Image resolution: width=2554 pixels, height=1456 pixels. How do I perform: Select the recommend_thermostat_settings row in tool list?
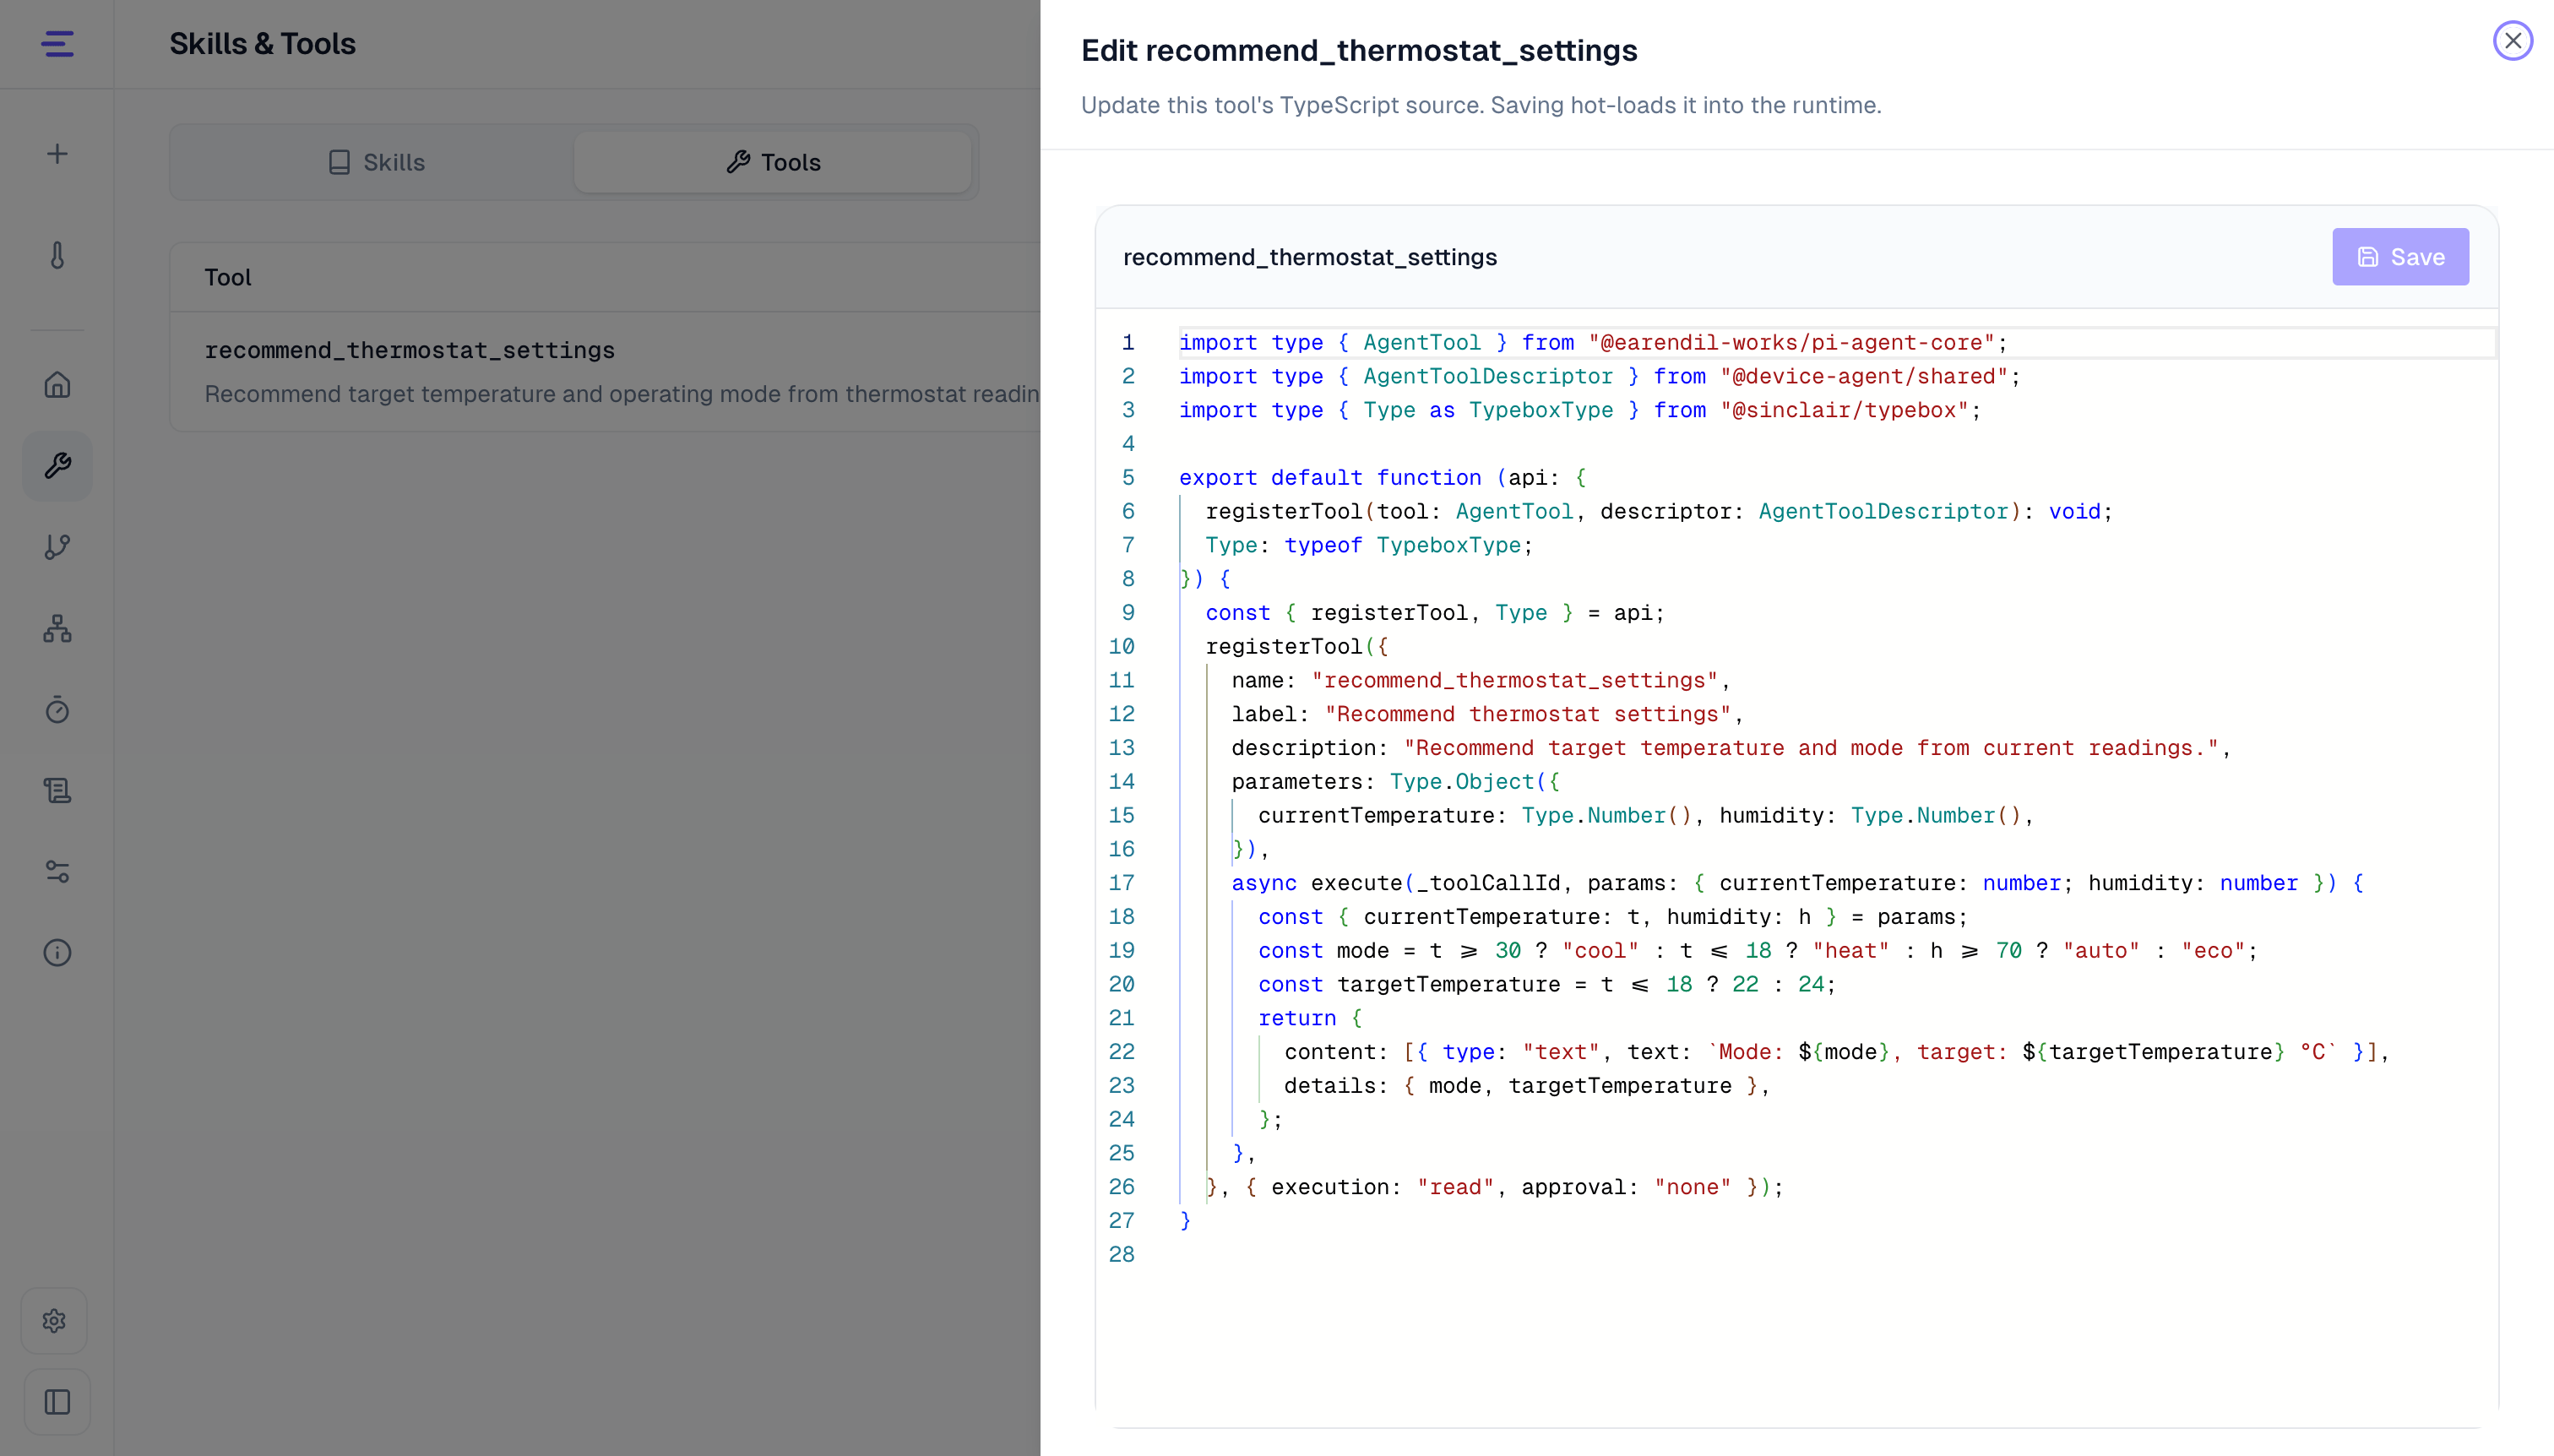tap(605, 371)
